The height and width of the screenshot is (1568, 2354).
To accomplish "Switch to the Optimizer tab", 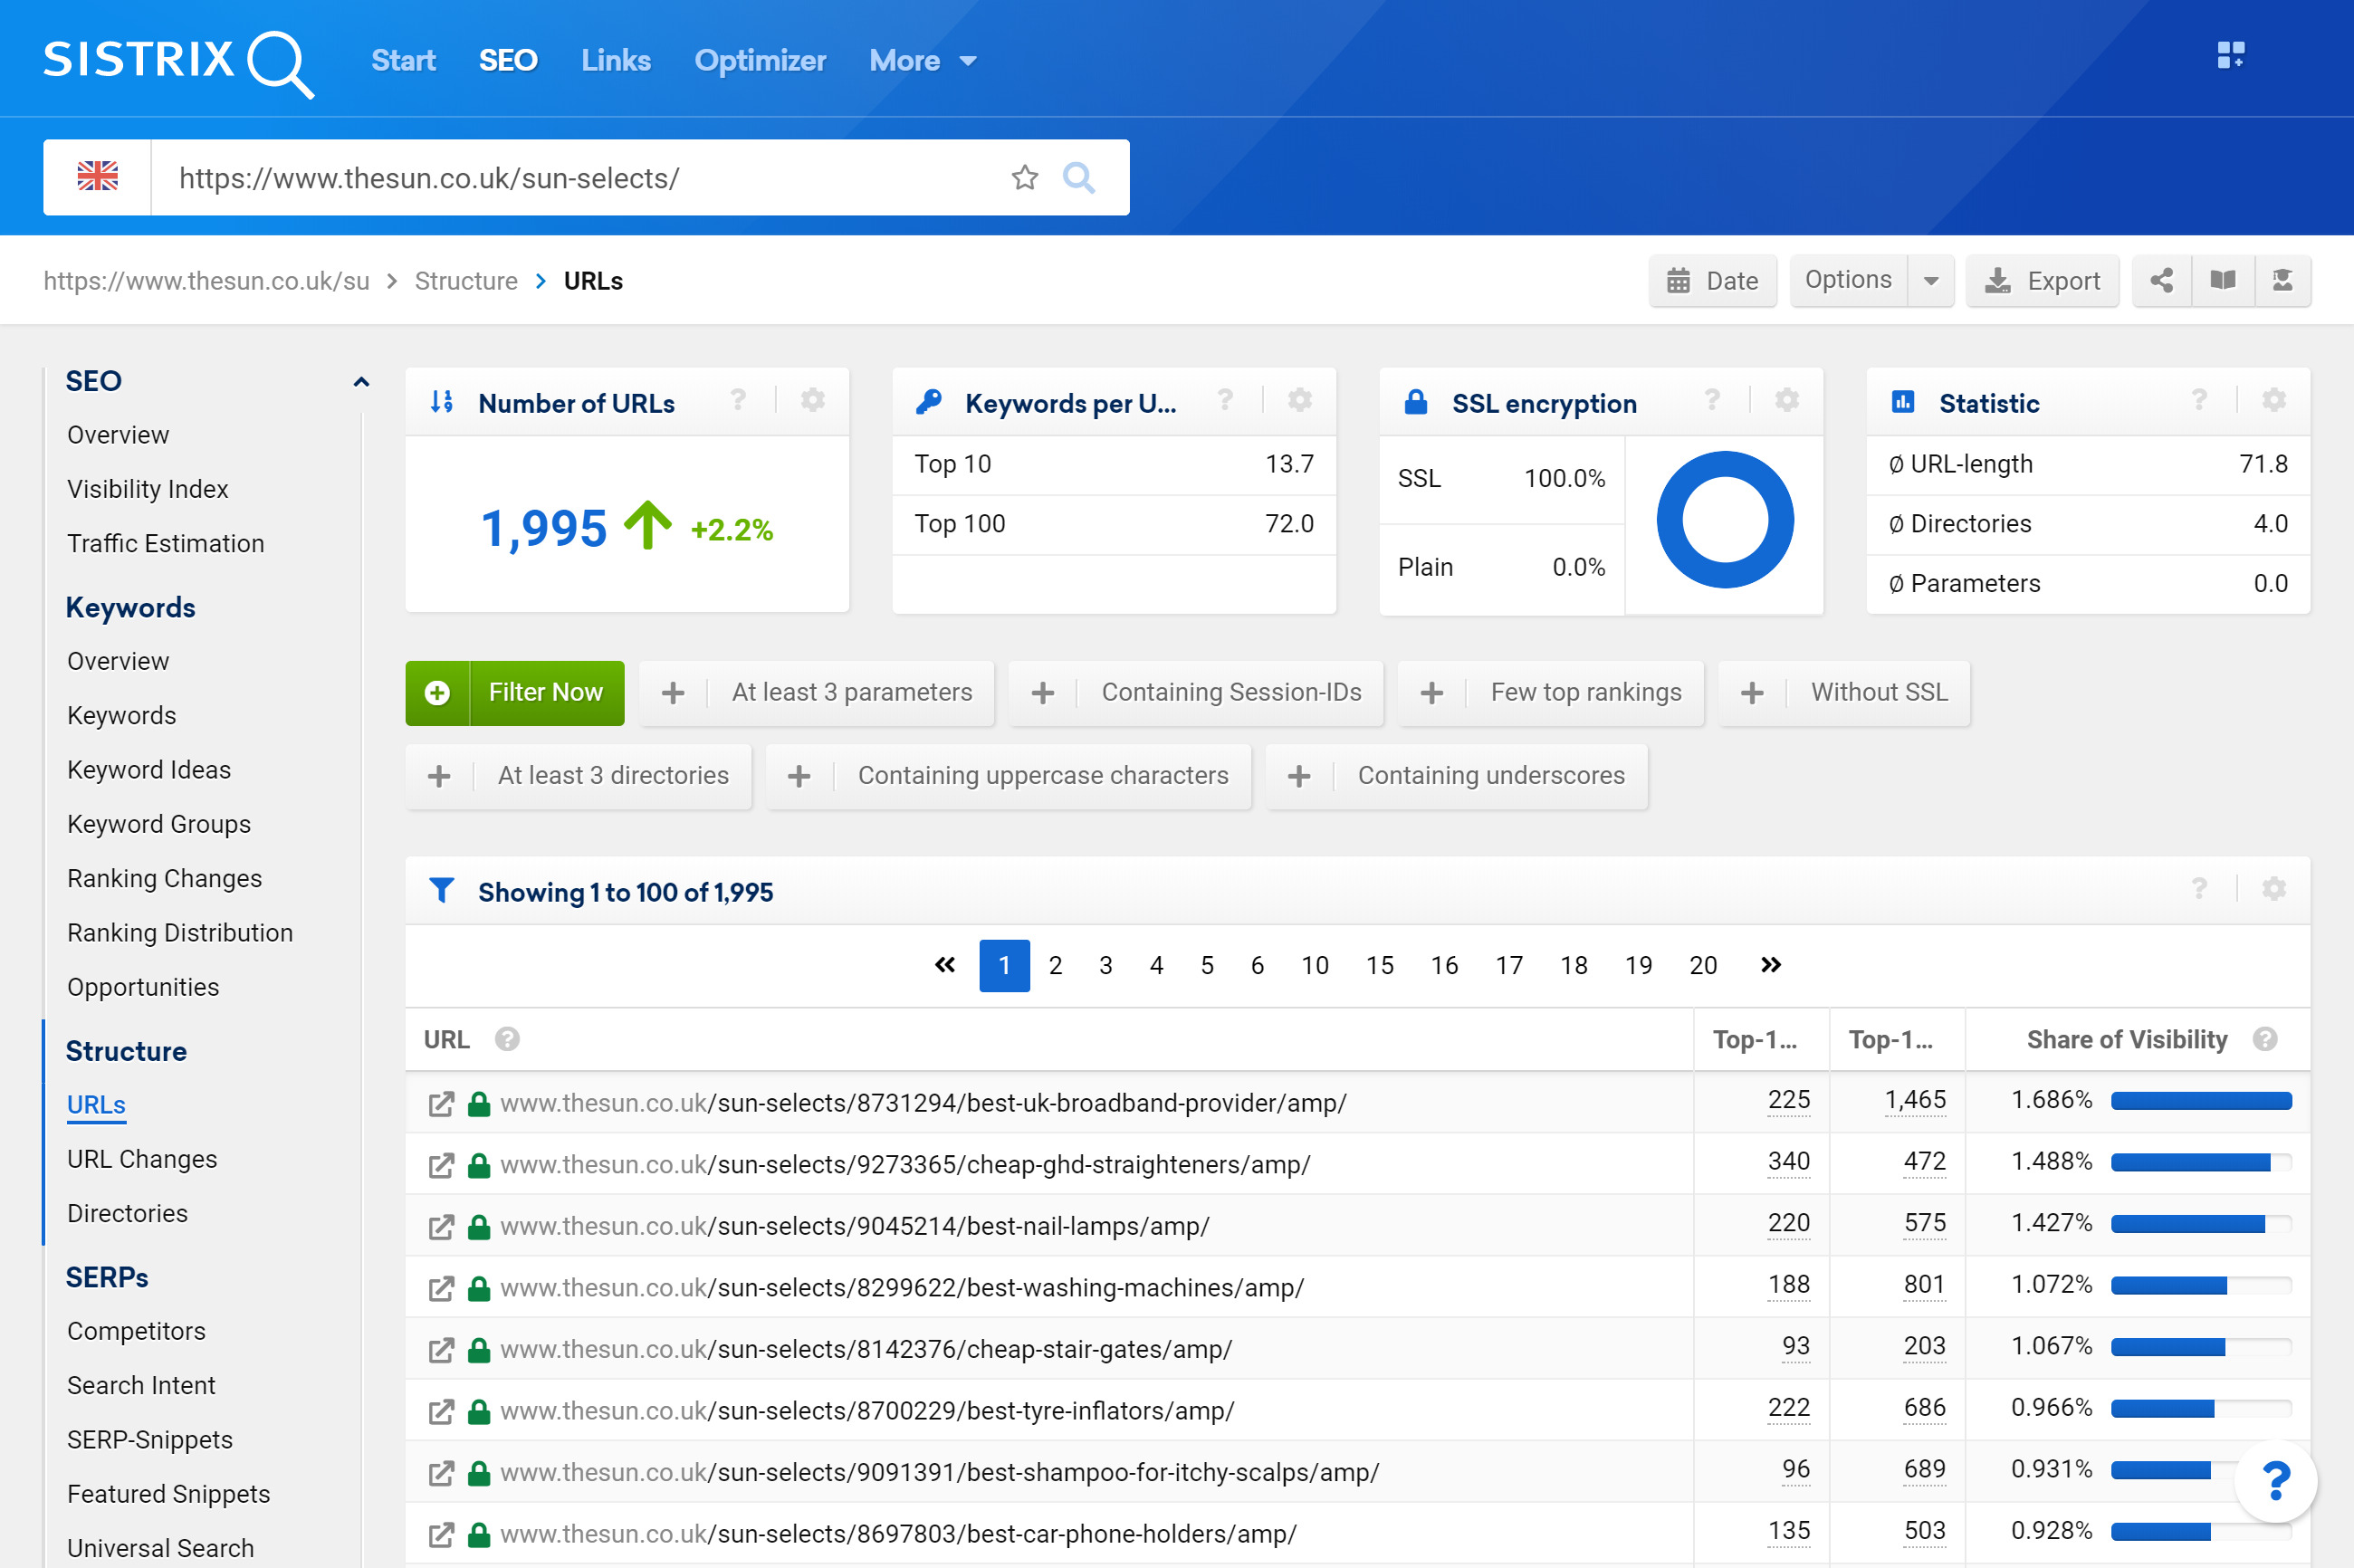I will 760,61.
